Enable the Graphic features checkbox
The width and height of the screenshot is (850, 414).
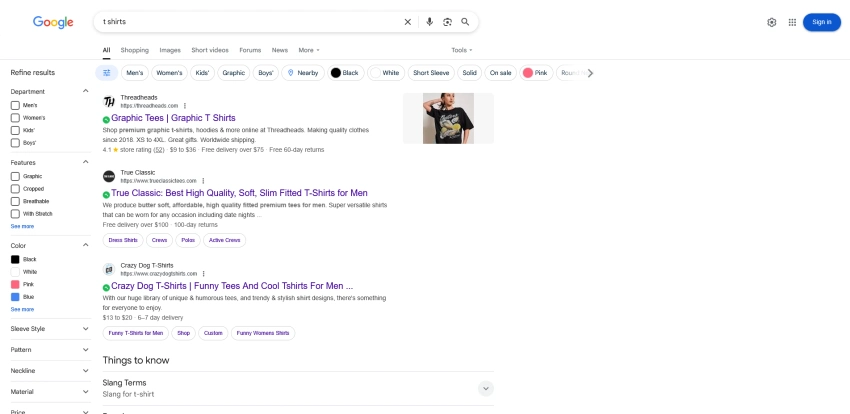[15, 176]
